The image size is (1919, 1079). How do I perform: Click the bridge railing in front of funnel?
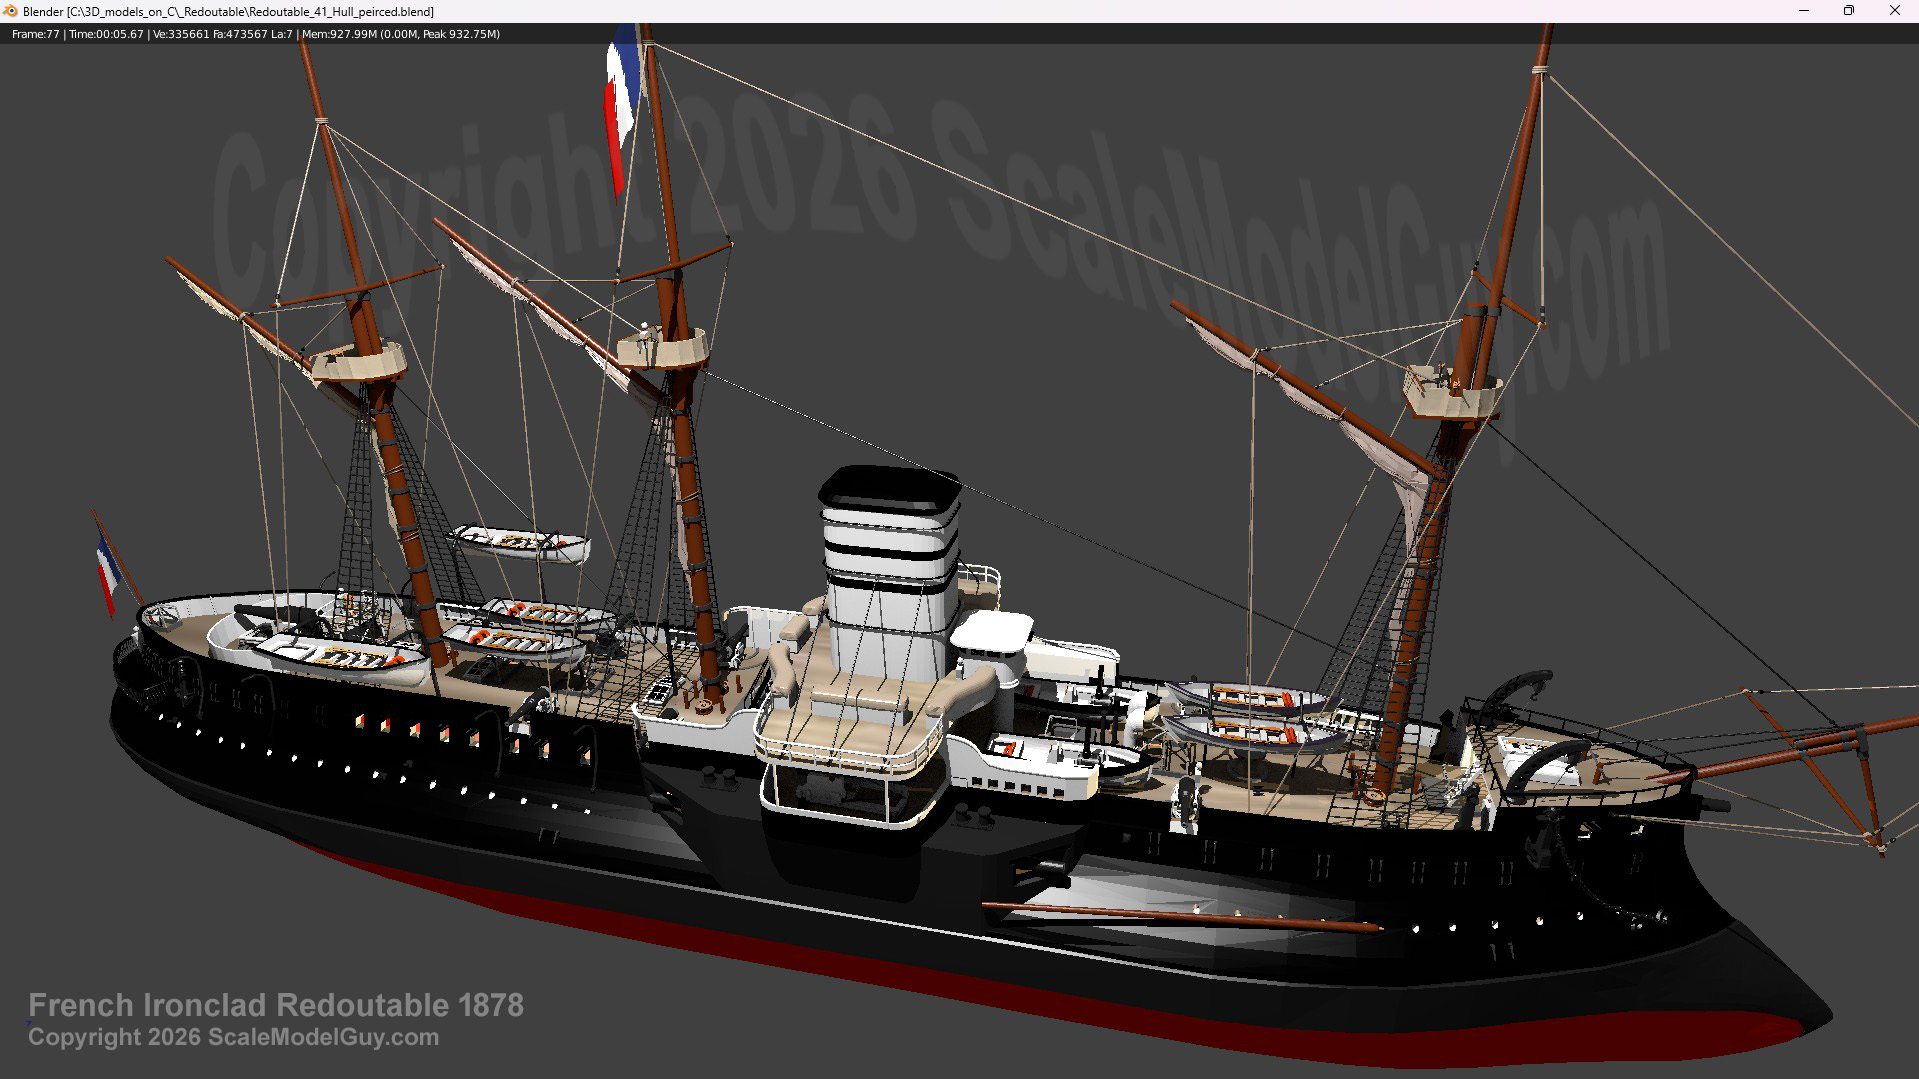pos(850,750)
